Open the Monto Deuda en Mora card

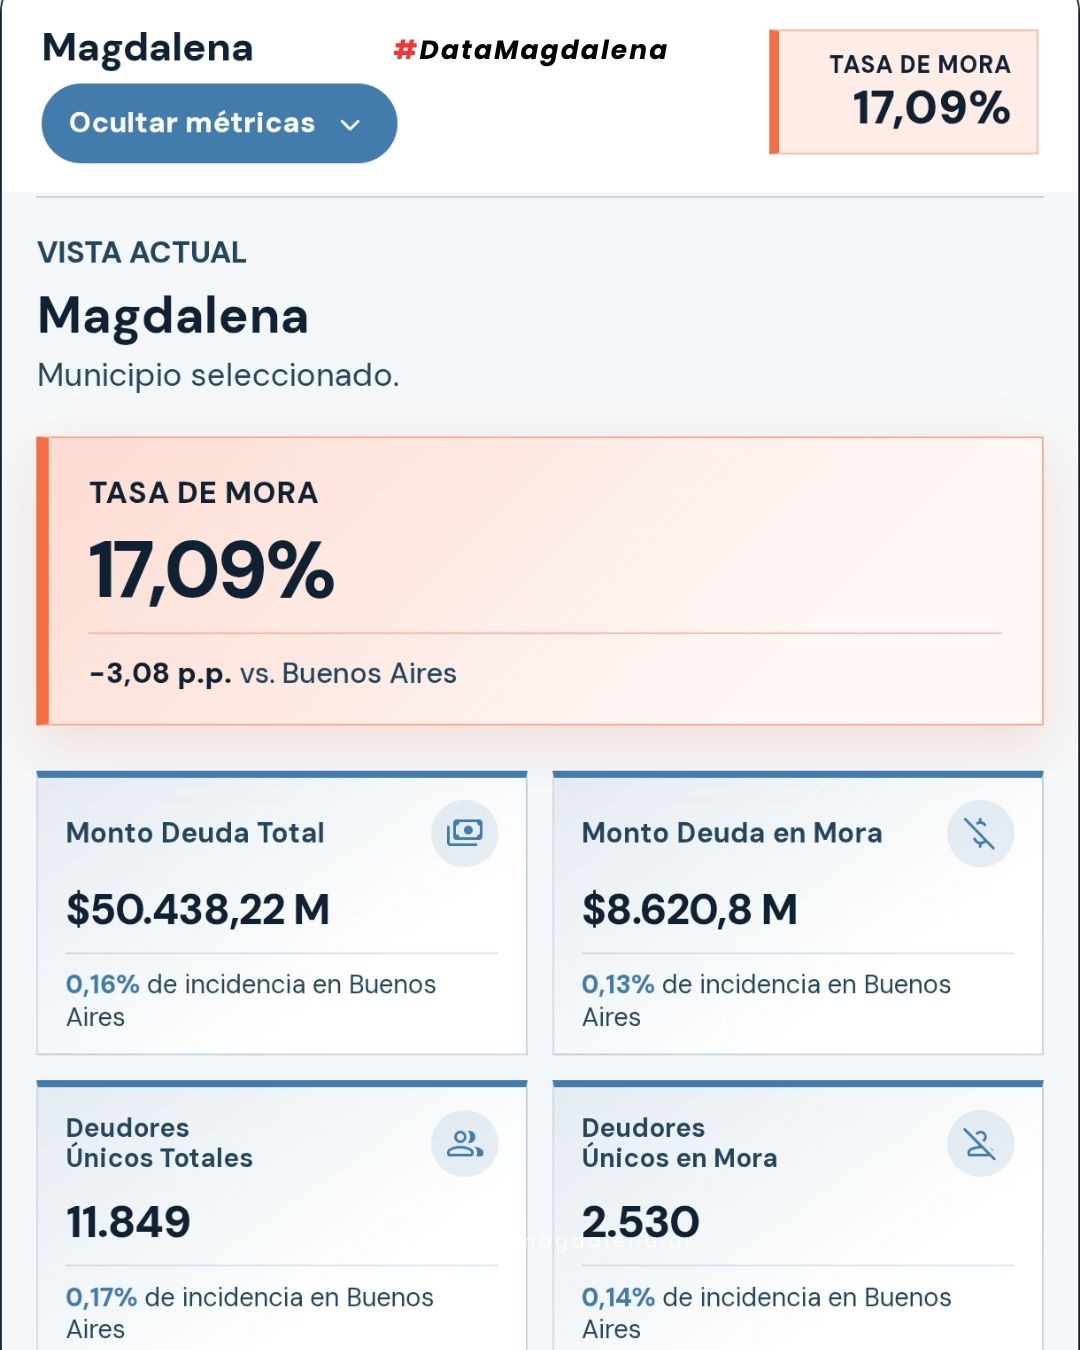click(x=798, y=913)
